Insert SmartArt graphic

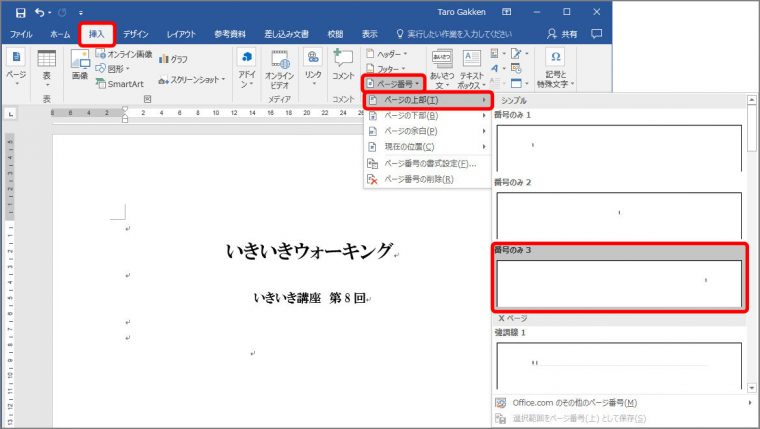120,84
